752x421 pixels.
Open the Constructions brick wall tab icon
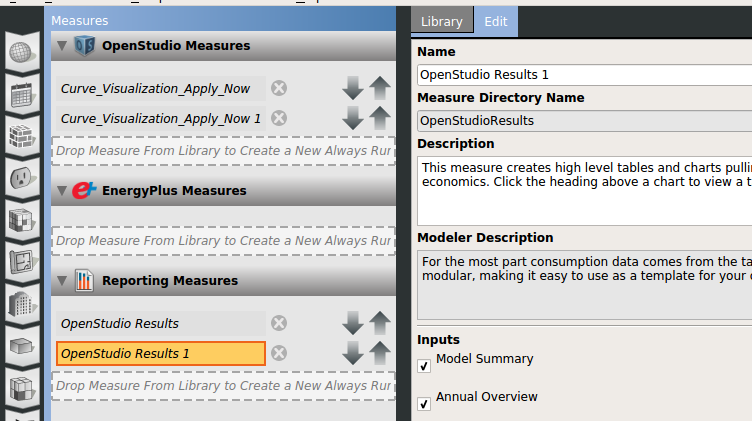point(21,136)
